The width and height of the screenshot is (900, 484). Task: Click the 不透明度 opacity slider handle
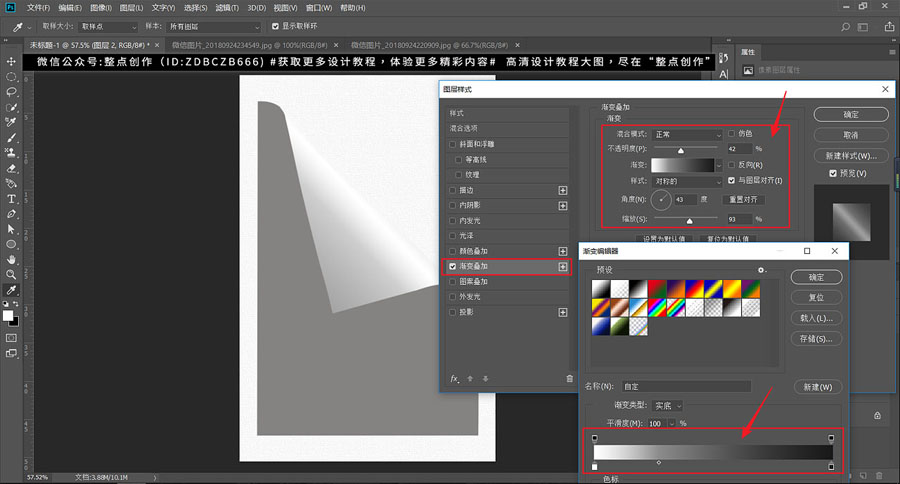(682, 151)
